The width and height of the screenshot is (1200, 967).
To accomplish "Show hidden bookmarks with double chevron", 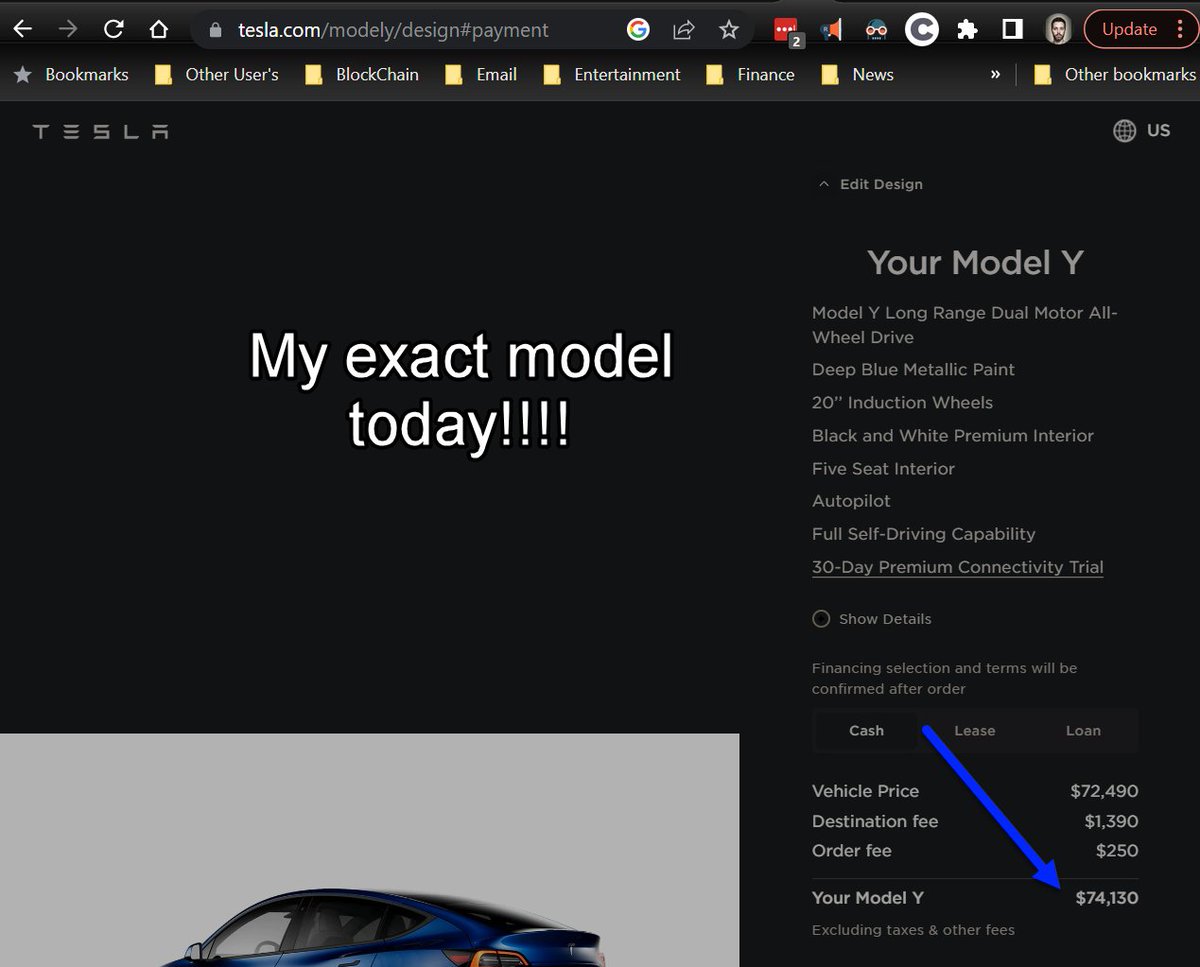I will coord(995,75).
